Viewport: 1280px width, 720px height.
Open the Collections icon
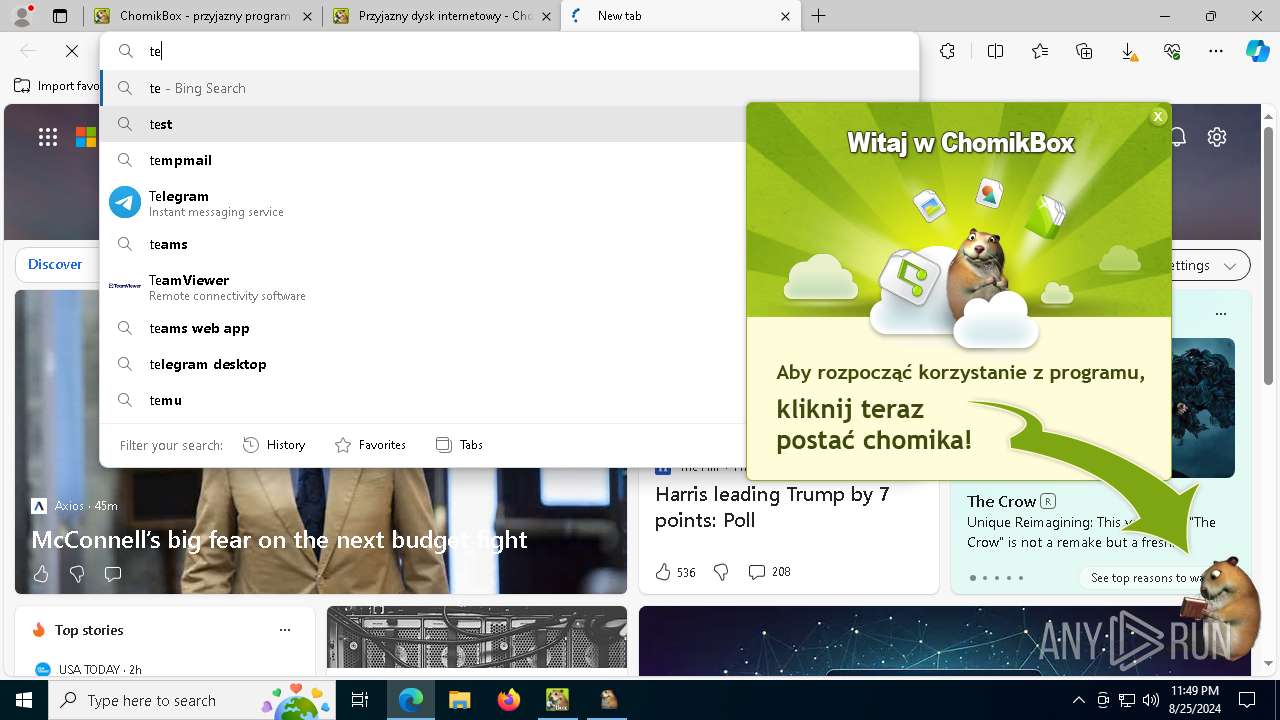tap(1084, 51)
